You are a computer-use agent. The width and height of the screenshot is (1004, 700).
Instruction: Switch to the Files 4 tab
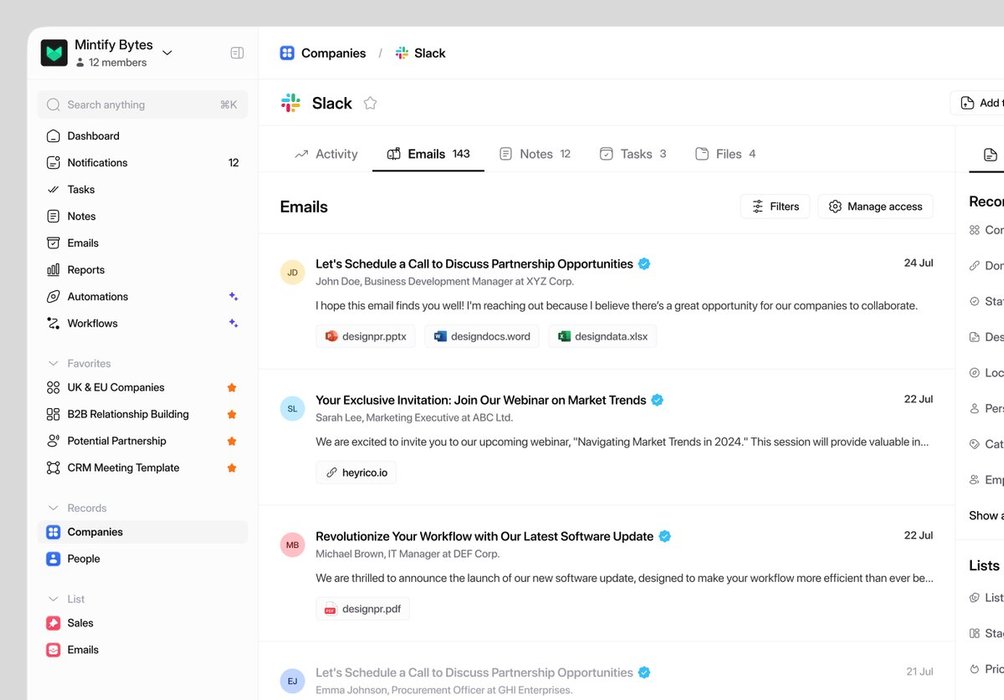tap(725, 154)
